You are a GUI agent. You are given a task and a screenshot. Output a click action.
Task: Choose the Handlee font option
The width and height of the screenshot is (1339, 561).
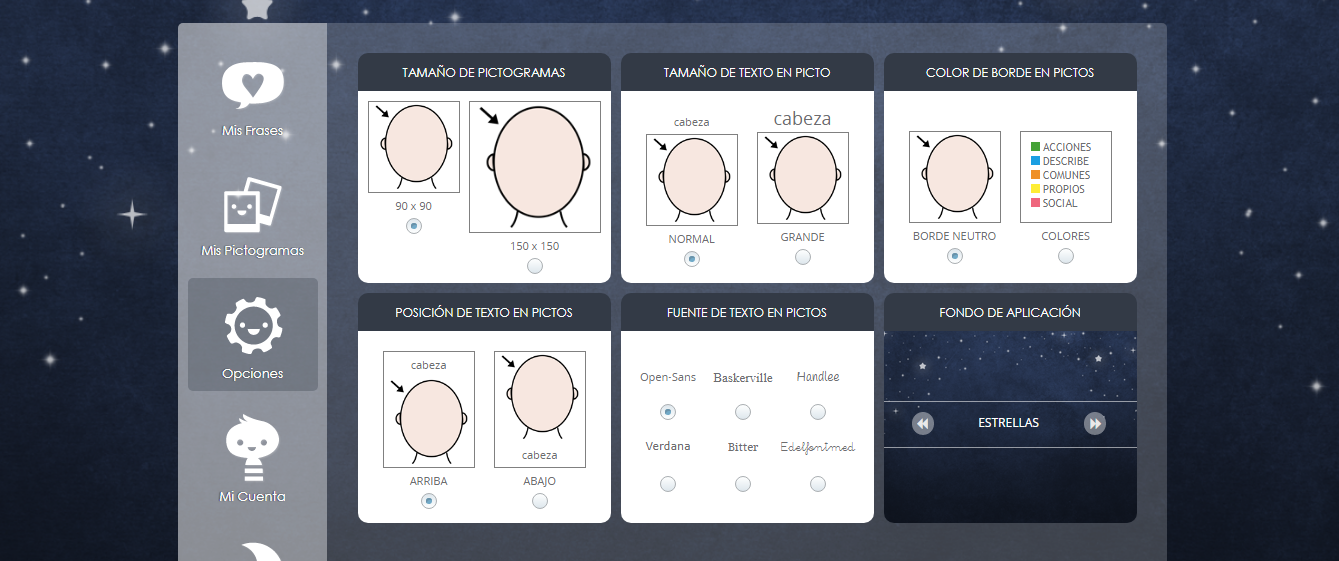click(818, 412)
